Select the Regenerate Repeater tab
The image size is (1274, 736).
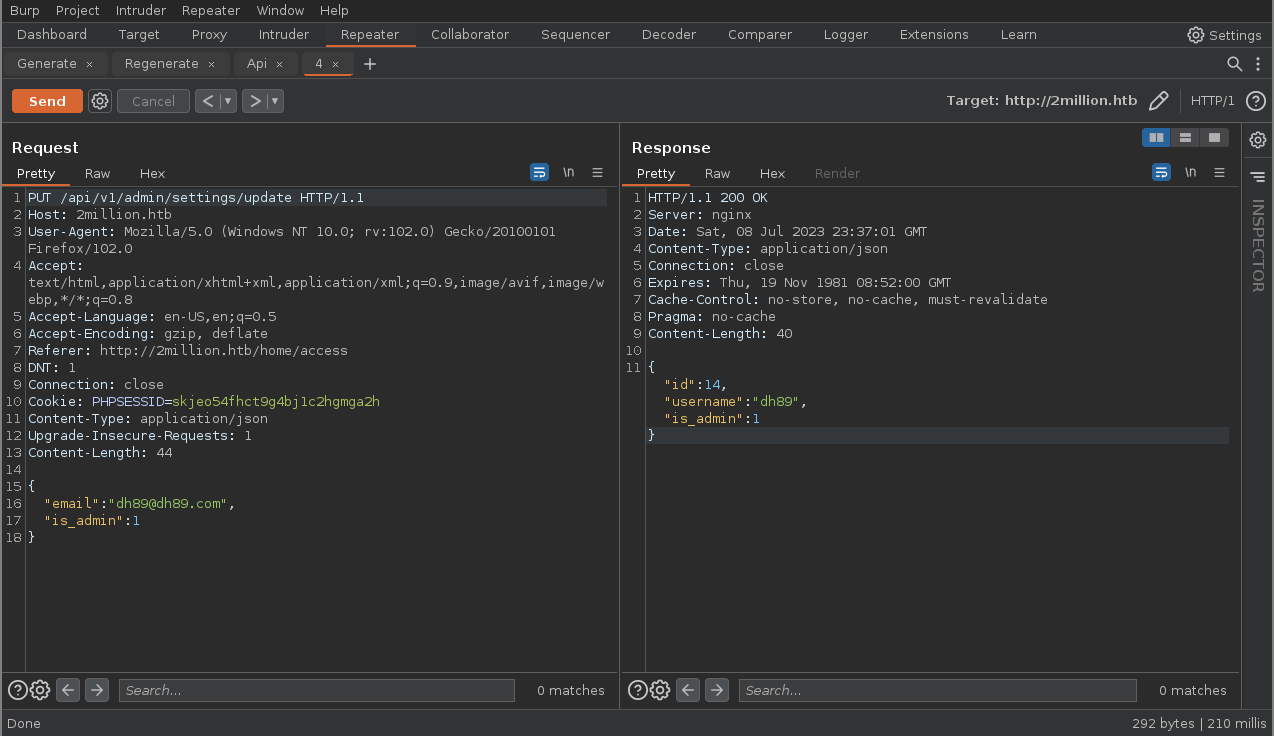162,64
